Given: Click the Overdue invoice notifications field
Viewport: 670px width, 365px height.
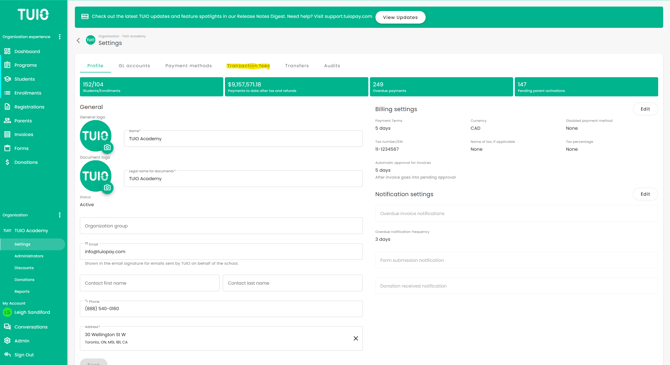Looking at the screenshot, I should [516, 213].
